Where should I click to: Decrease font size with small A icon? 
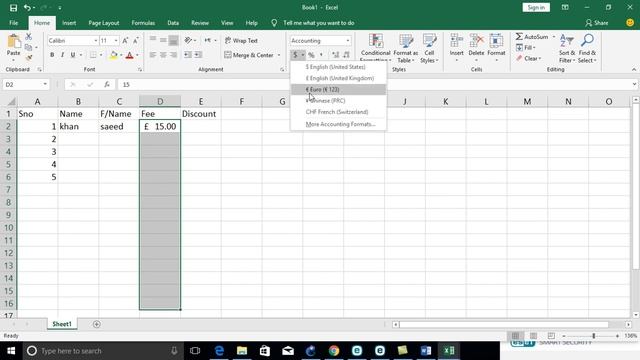click(136, 40)
